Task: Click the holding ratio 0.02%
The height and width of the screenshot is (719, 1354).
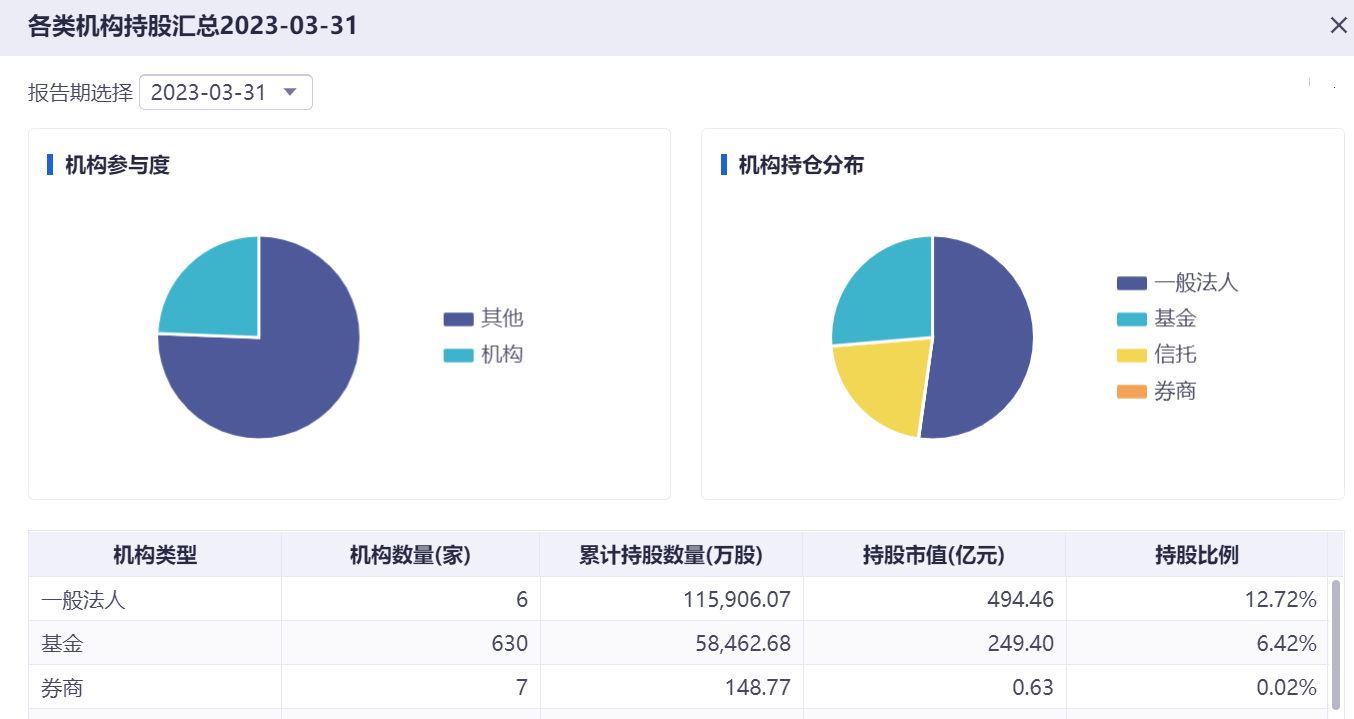Action: click(x=1286, y=688)
